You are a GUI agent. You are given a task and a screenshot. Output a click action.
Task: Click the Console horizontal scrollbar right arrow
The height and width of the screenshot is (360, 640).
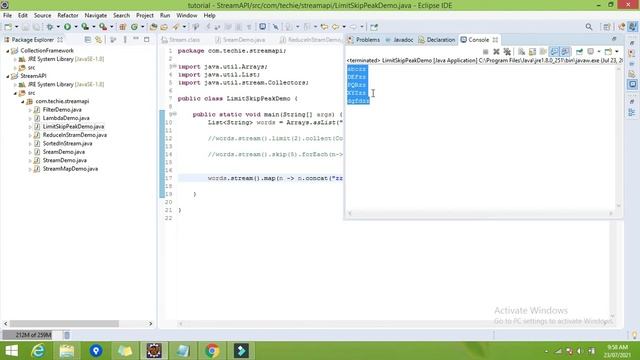[x=611, y=213]
